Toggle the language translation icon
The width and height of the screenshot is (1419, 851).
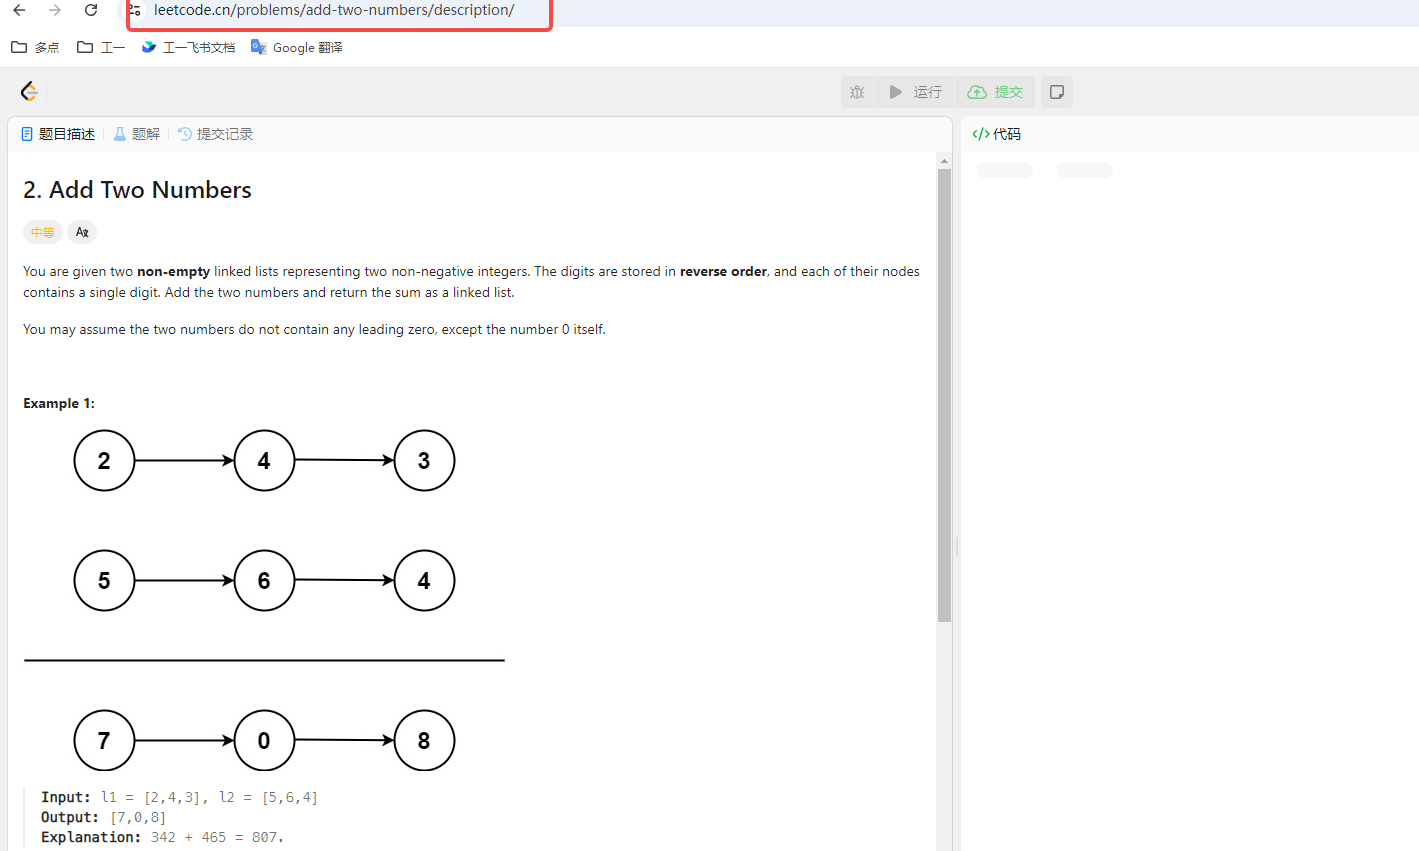click(82, 232)
